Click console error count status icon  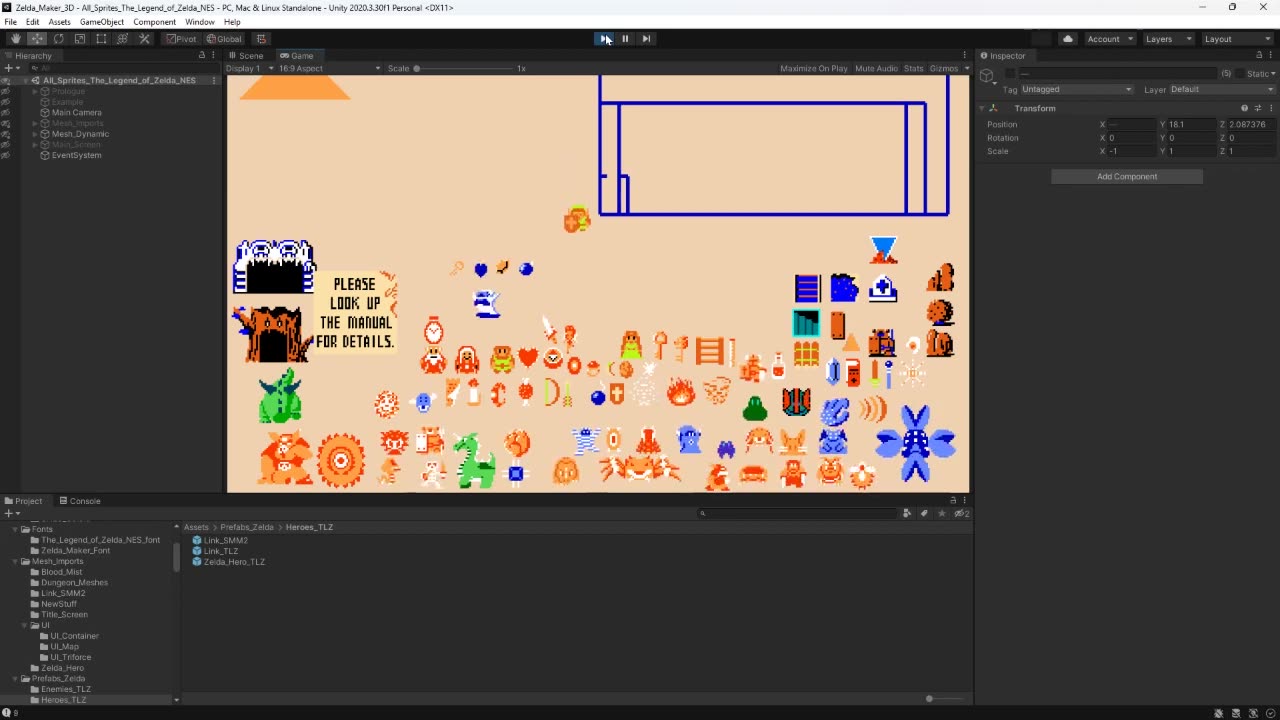(x=8, y=713)
